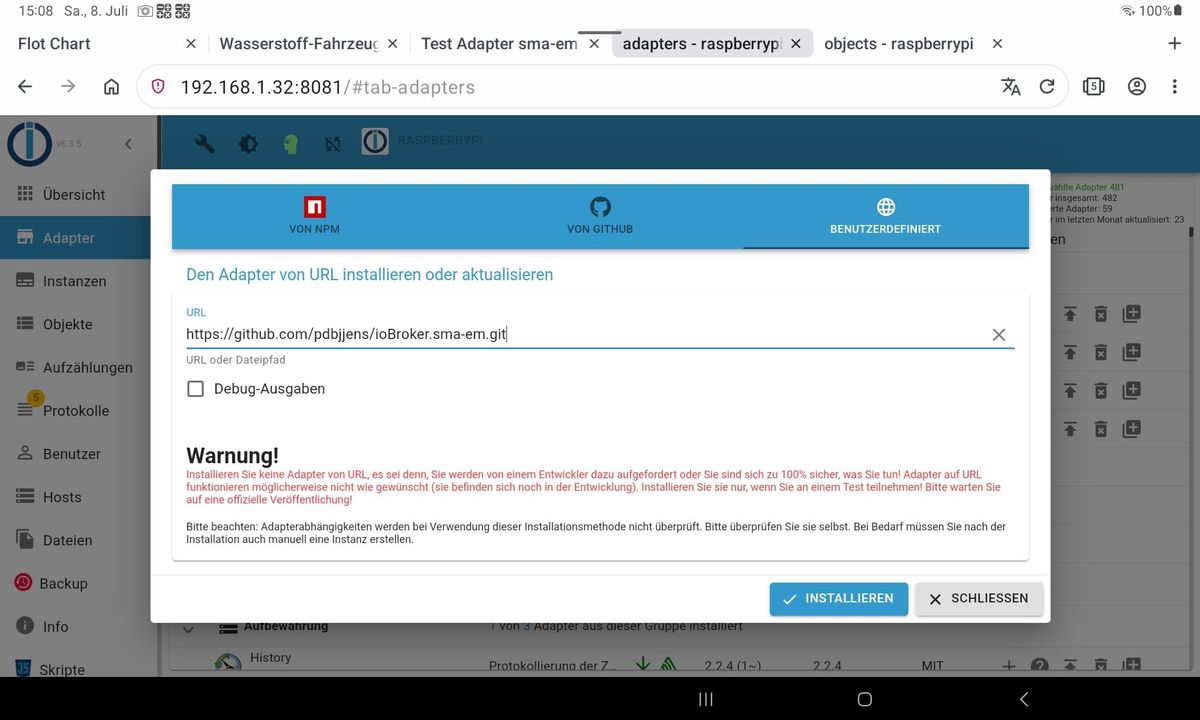
Task: Tap the Android recent apps button
Action: pos(706,700)
